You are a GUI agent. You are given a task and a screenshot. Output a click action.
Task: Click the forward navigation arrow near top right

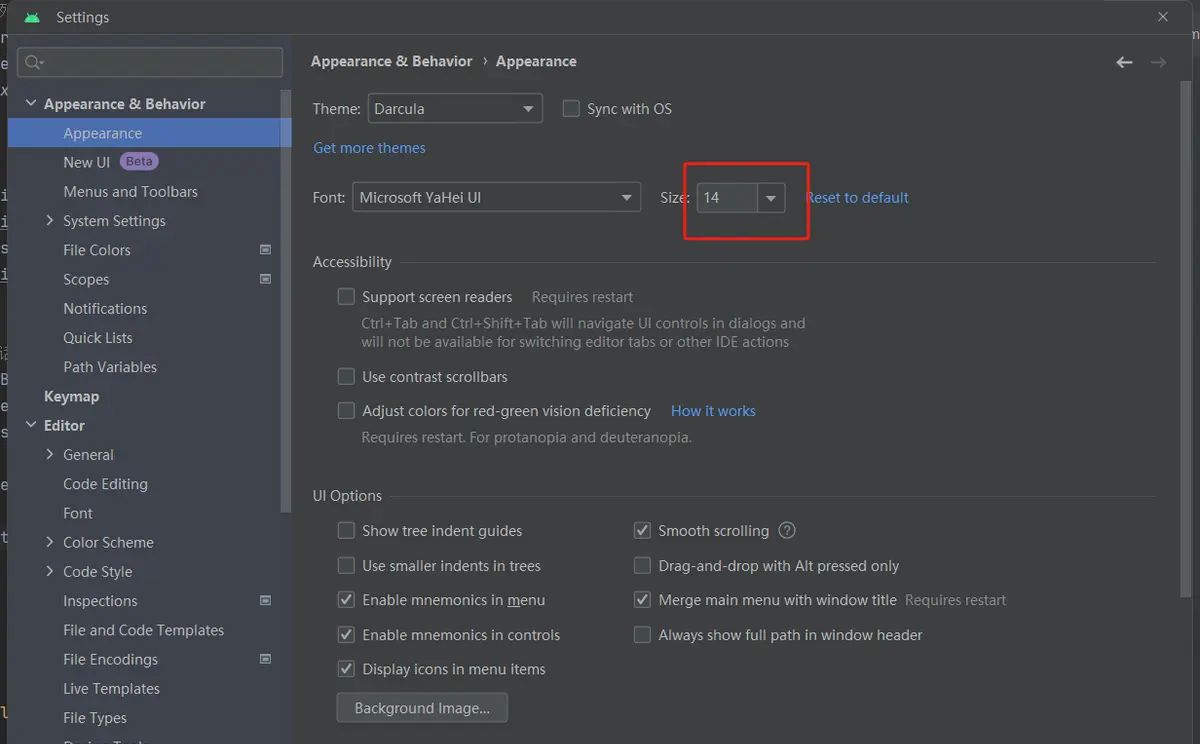pyautogui.click(x=1158, y=61)
